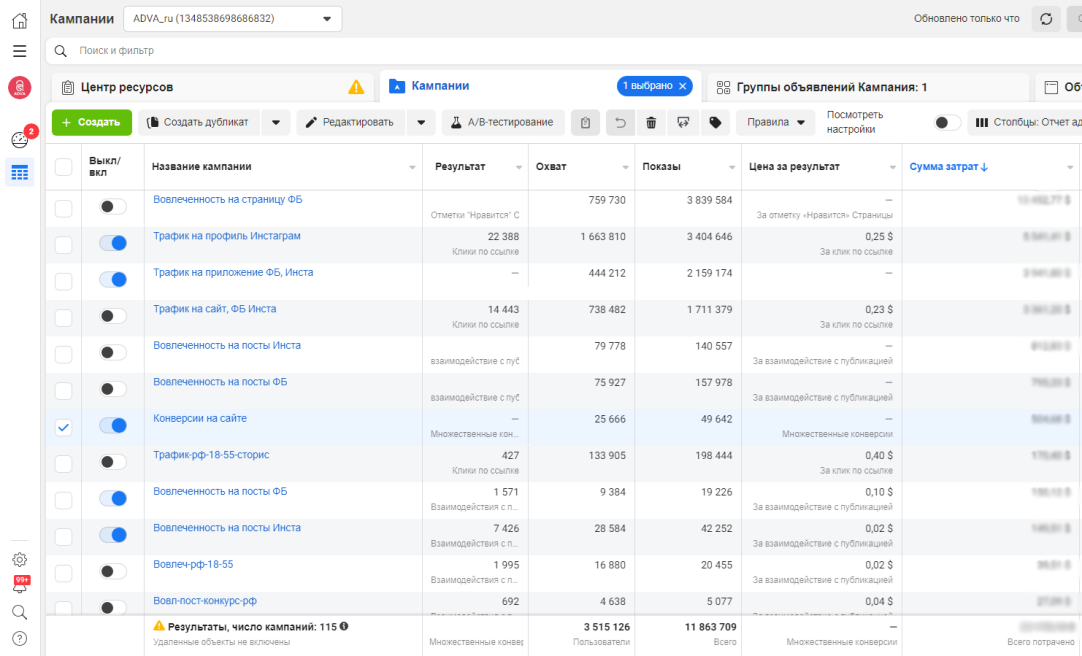This screenshot has height=656, width=1082.
Task: Expand the arrow next to Создать дубликат
Action: [x=276, y=122]
